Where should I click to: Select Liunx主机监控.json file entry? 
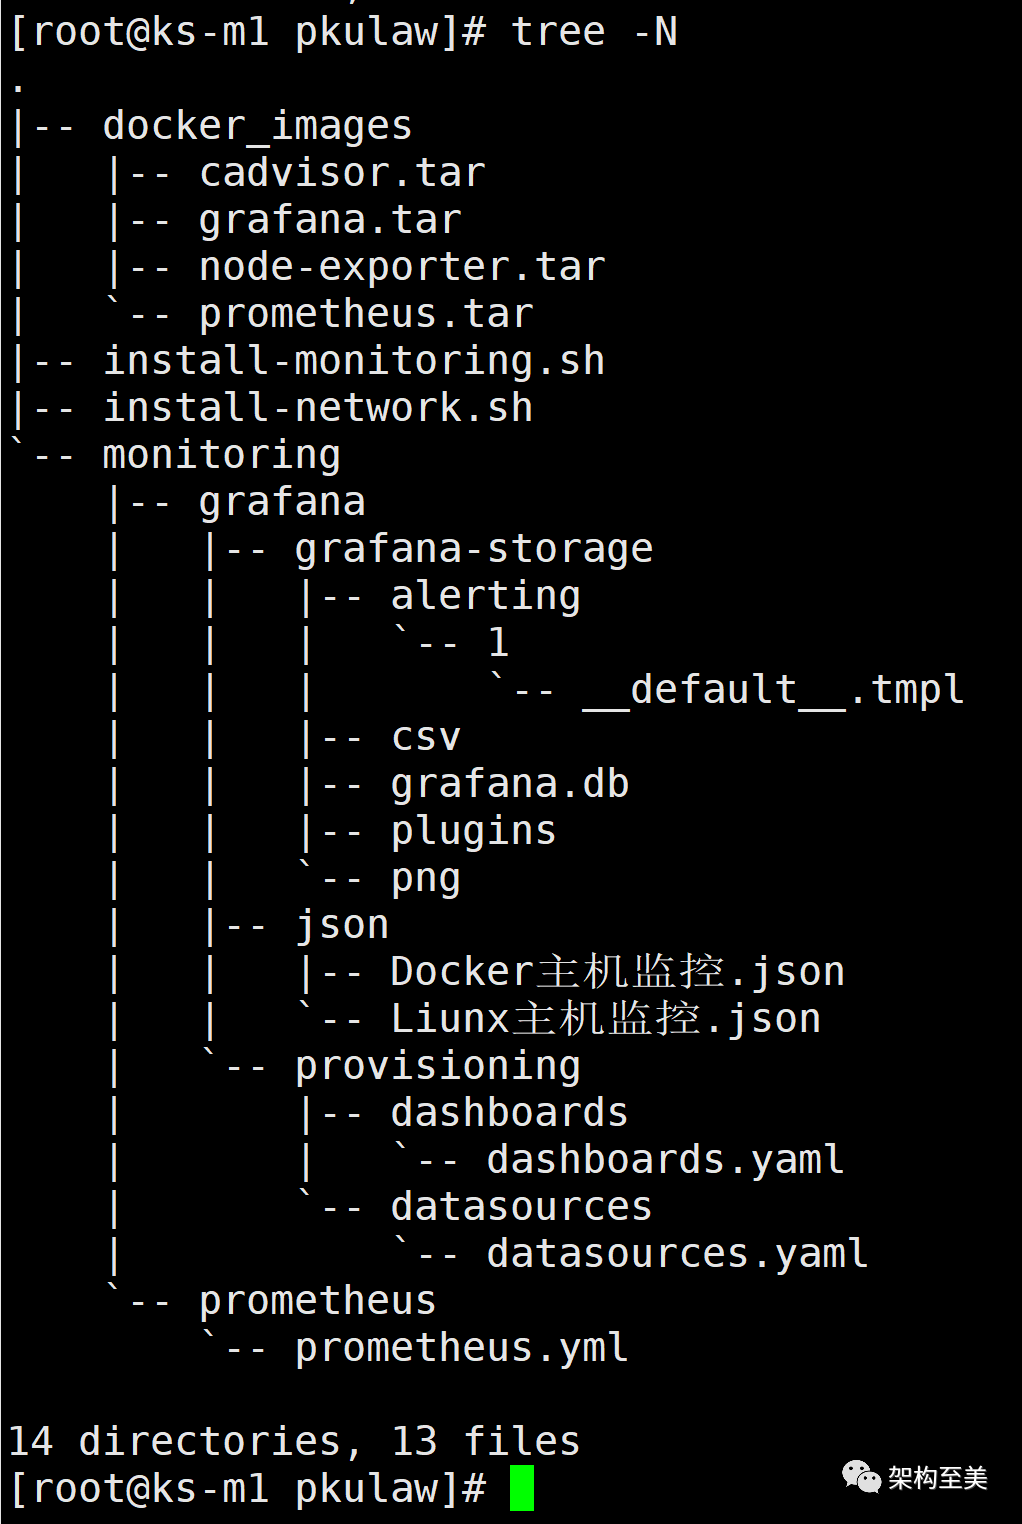tap(606, 1019)
